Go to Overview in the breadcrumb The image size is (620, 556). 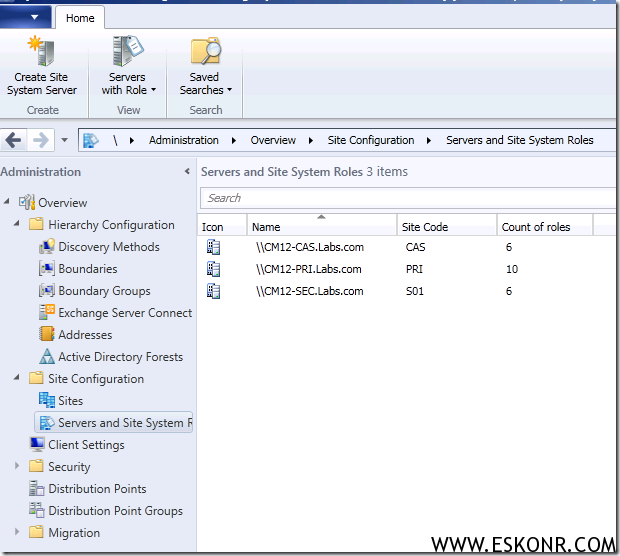pyautogui.click(x=273, y=140)
